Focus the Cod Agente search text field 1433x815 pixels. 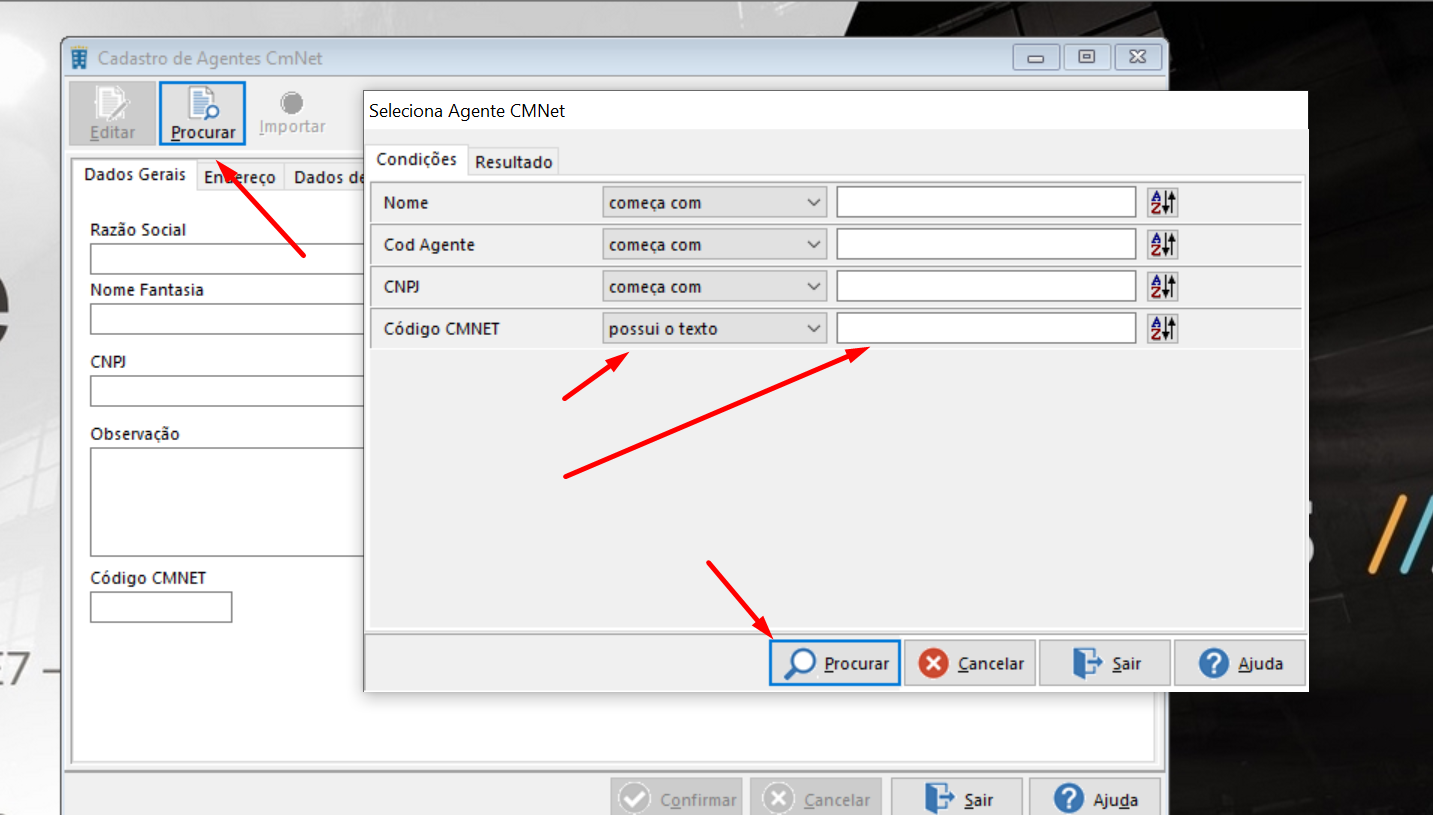[x=986, y=245]
